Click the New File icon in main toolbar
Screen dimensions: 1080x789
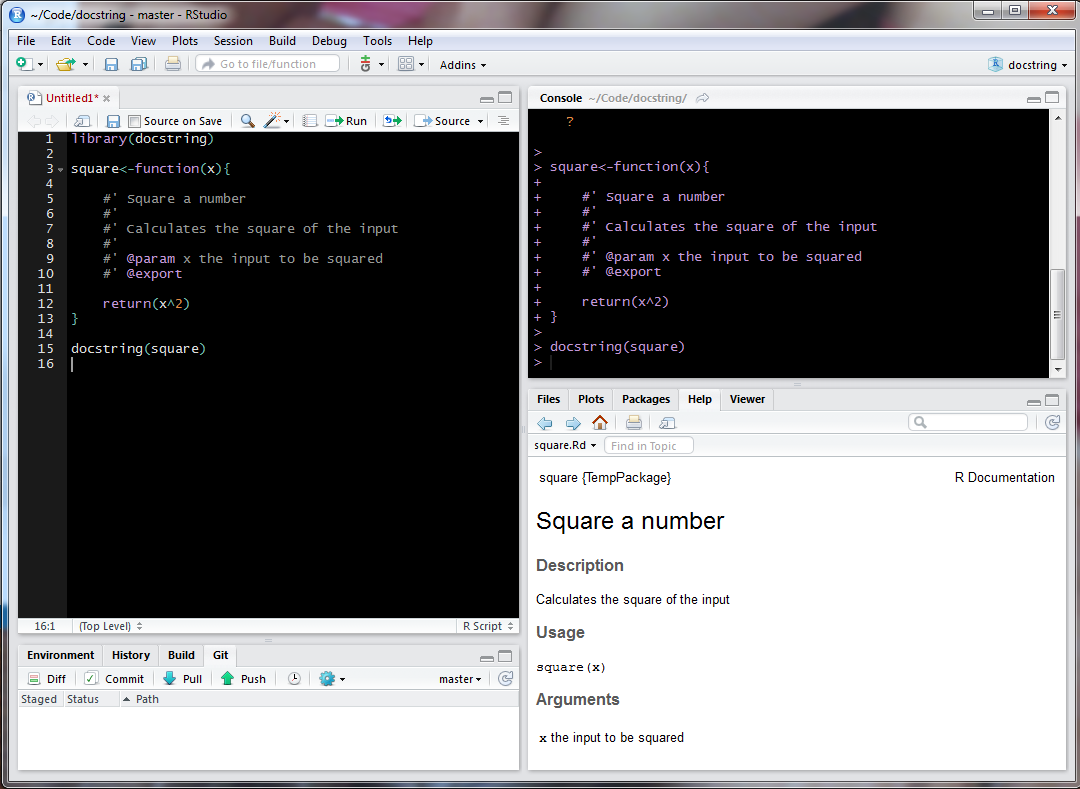[x=24, y=64]
